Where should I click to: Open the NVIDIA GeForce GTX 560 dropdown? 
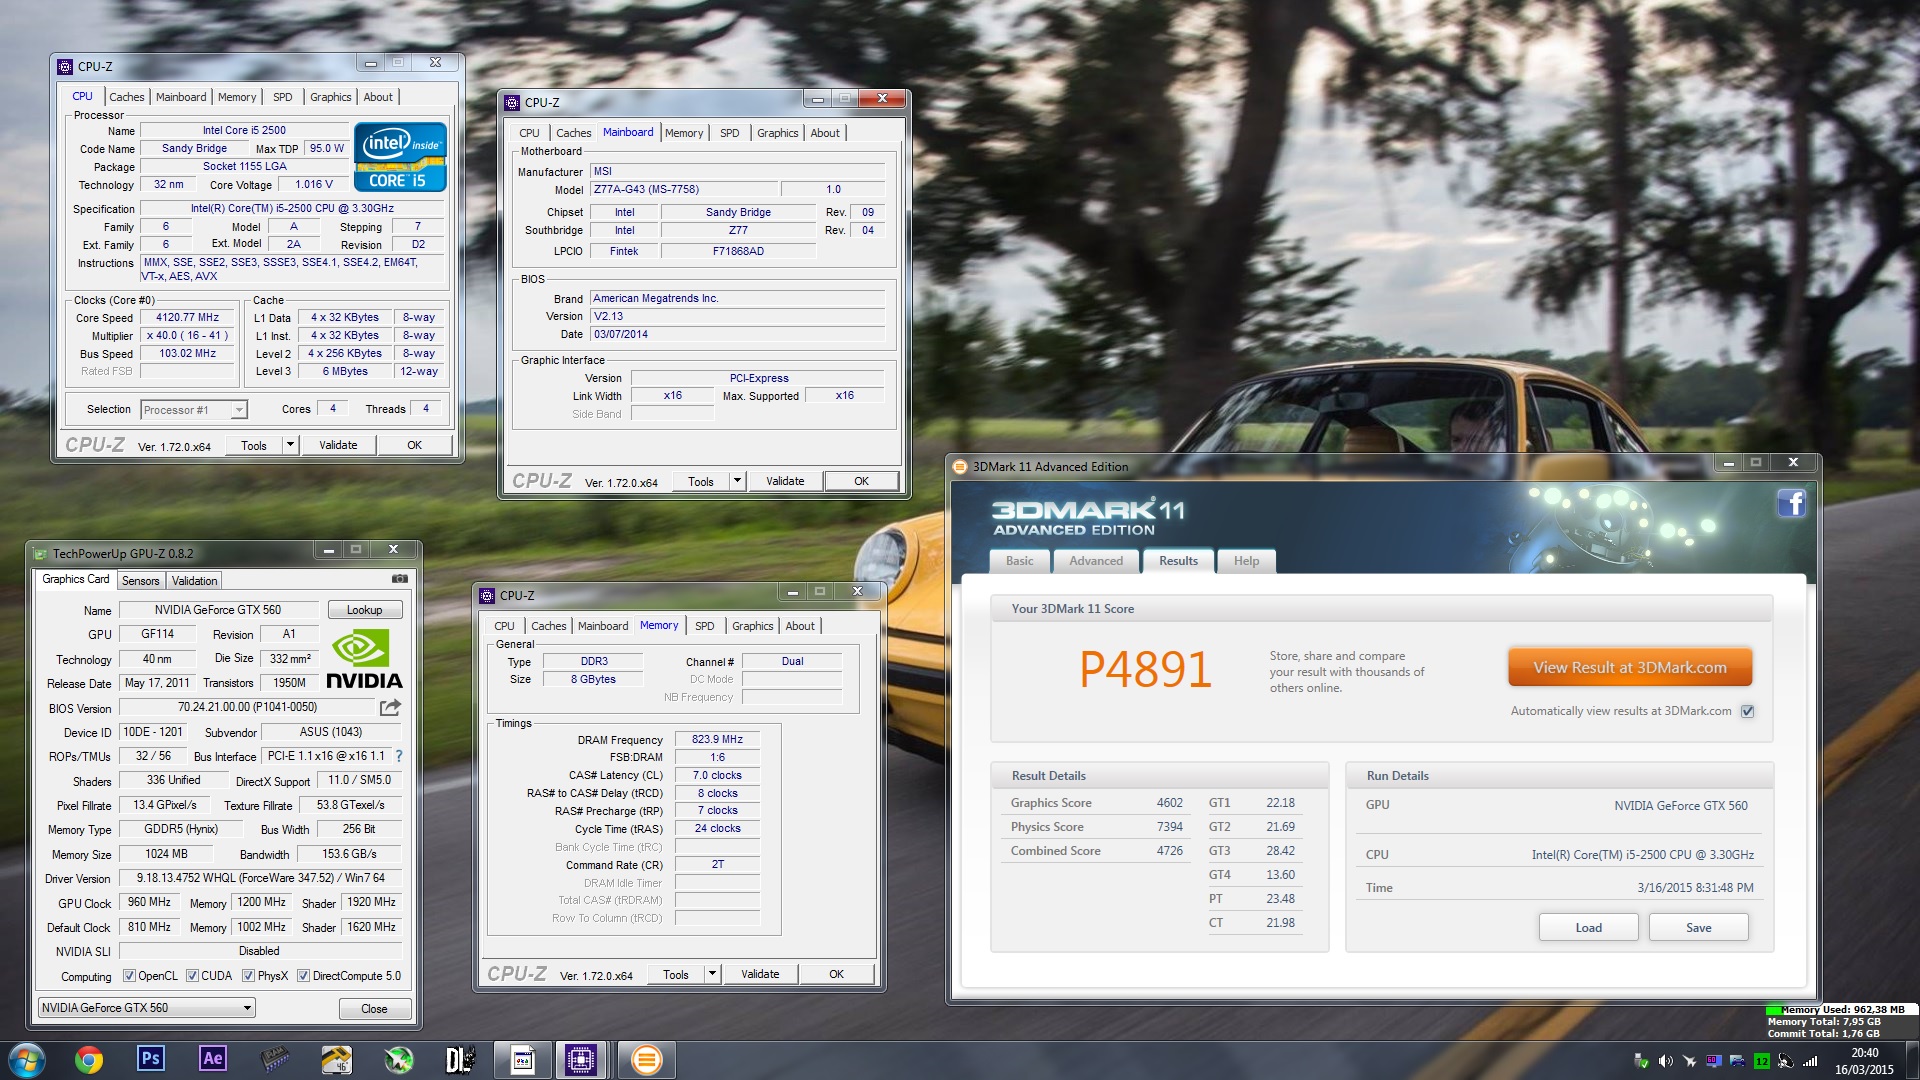146,1008
